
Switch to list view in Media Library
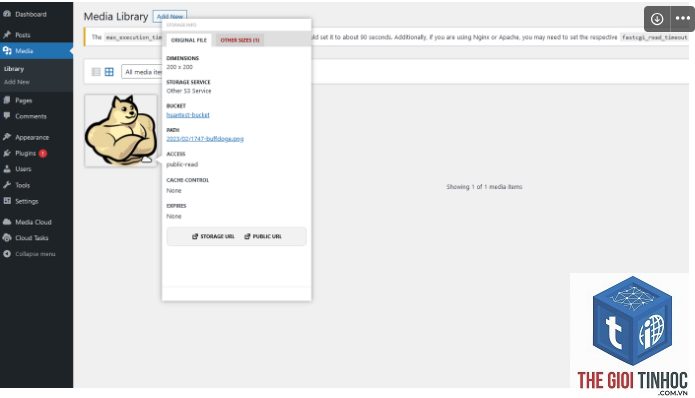96,72
